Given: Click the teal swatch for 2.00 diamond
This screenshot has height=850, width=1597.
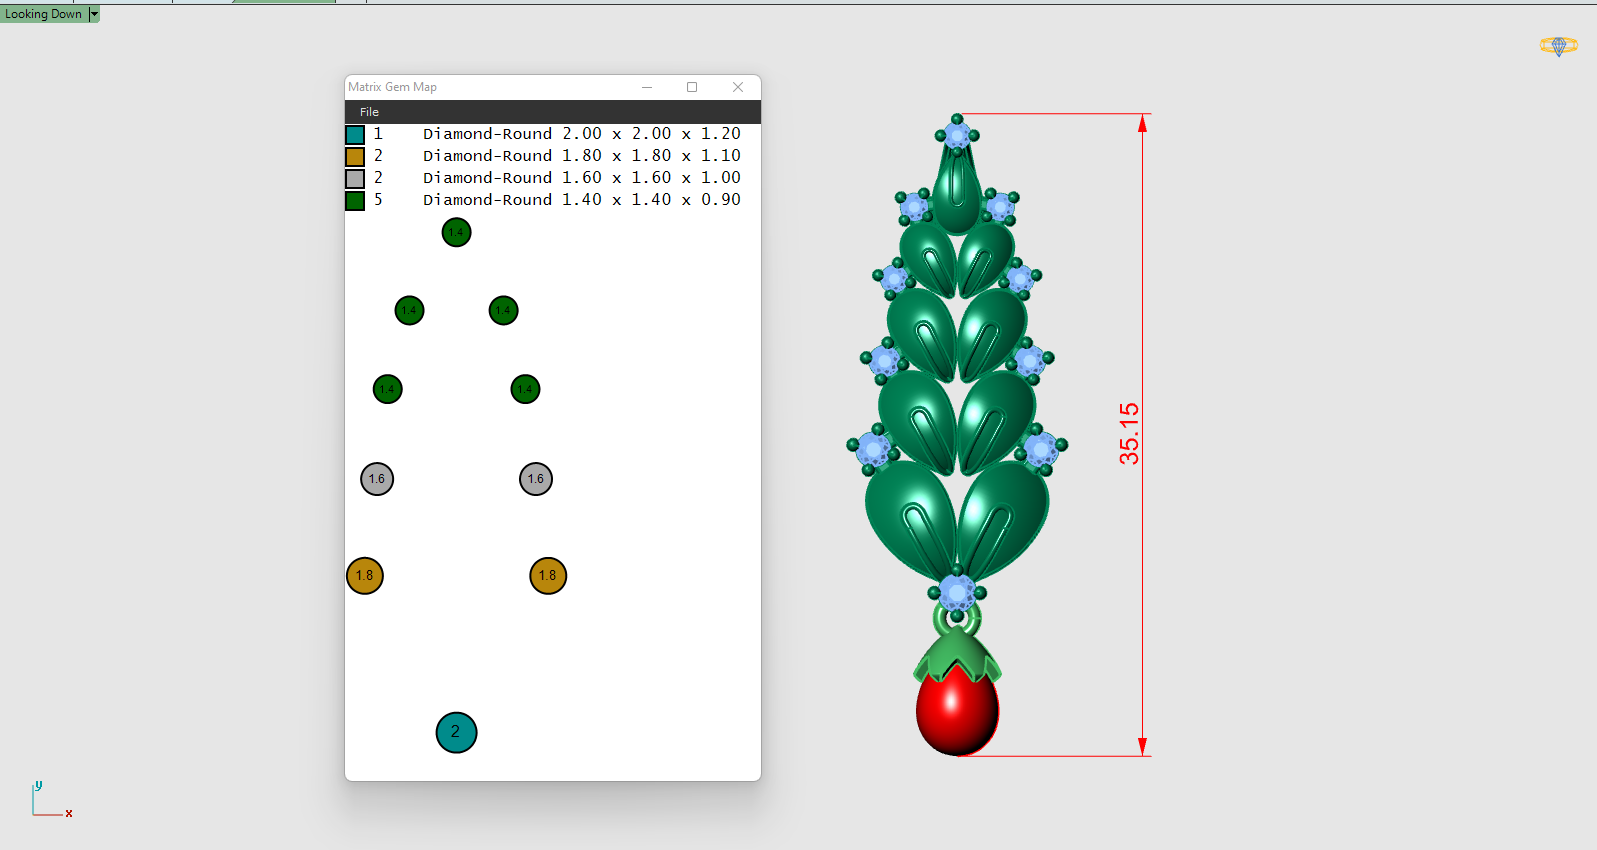Looking at the screenshot, I should pos(355,135).
